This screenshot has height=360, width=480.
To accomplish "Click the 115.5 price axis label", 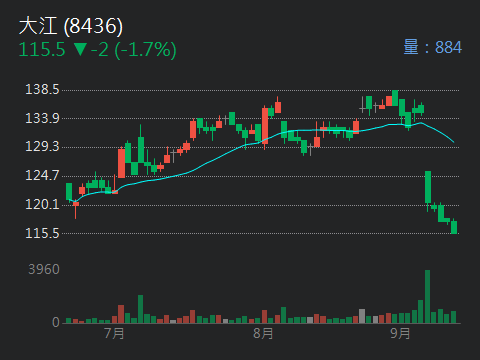I will (x=42, y=233).
